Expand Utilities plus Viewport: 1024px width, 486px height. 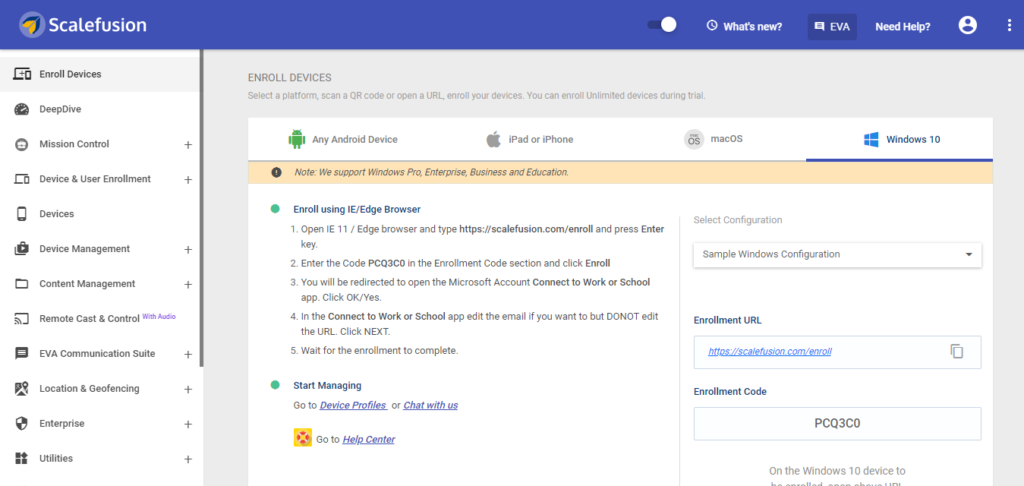tap(188, 459)
